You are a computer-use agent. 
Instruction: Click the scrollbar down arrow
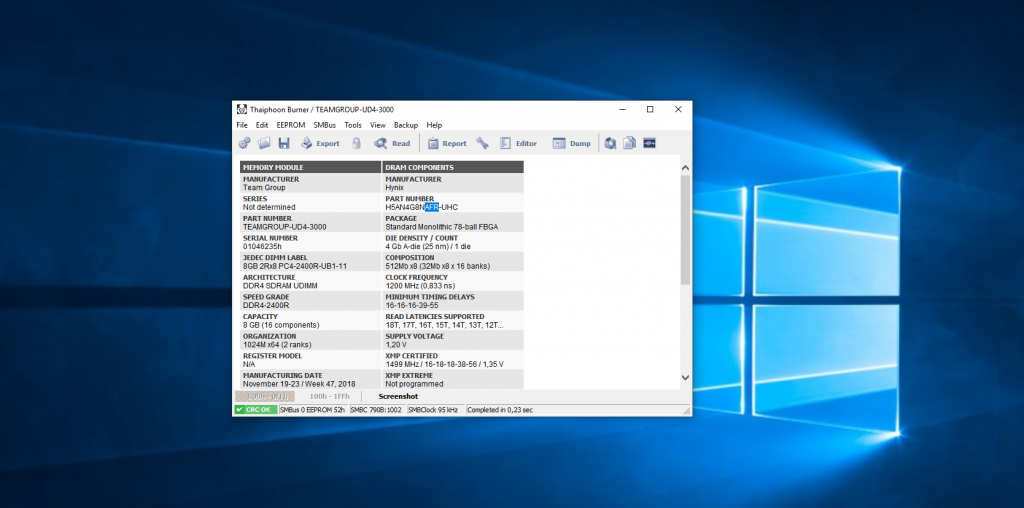(x=685, y=377)
